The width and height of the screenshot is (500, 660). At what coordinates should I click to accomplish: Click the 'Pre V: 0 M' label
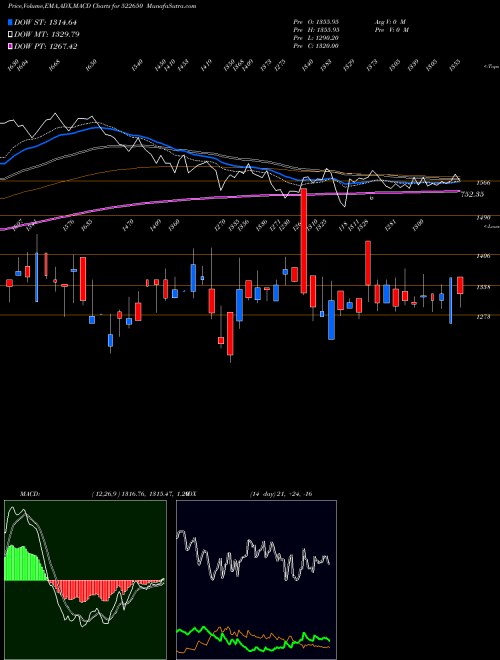[x=391, y=30]
